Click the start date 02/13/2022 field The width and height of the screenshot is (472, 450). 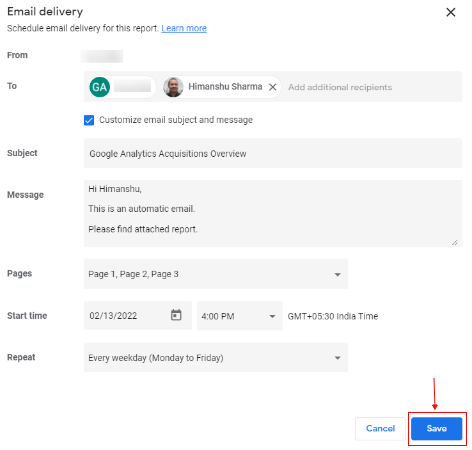[138, 315]
